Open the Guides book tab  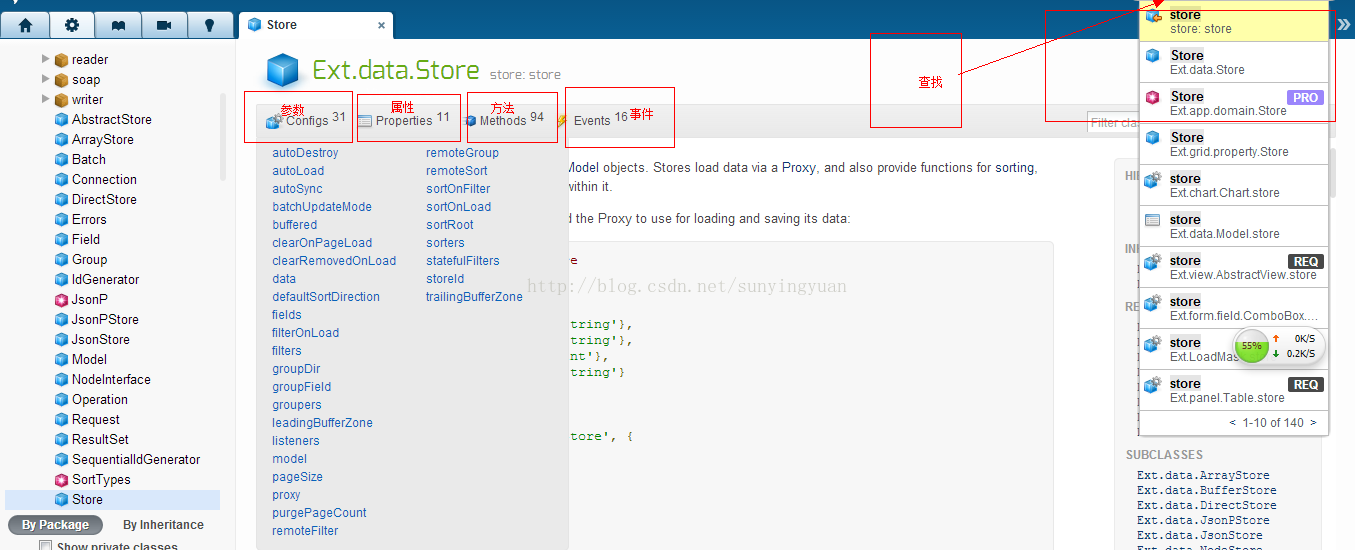click(119, 26)
